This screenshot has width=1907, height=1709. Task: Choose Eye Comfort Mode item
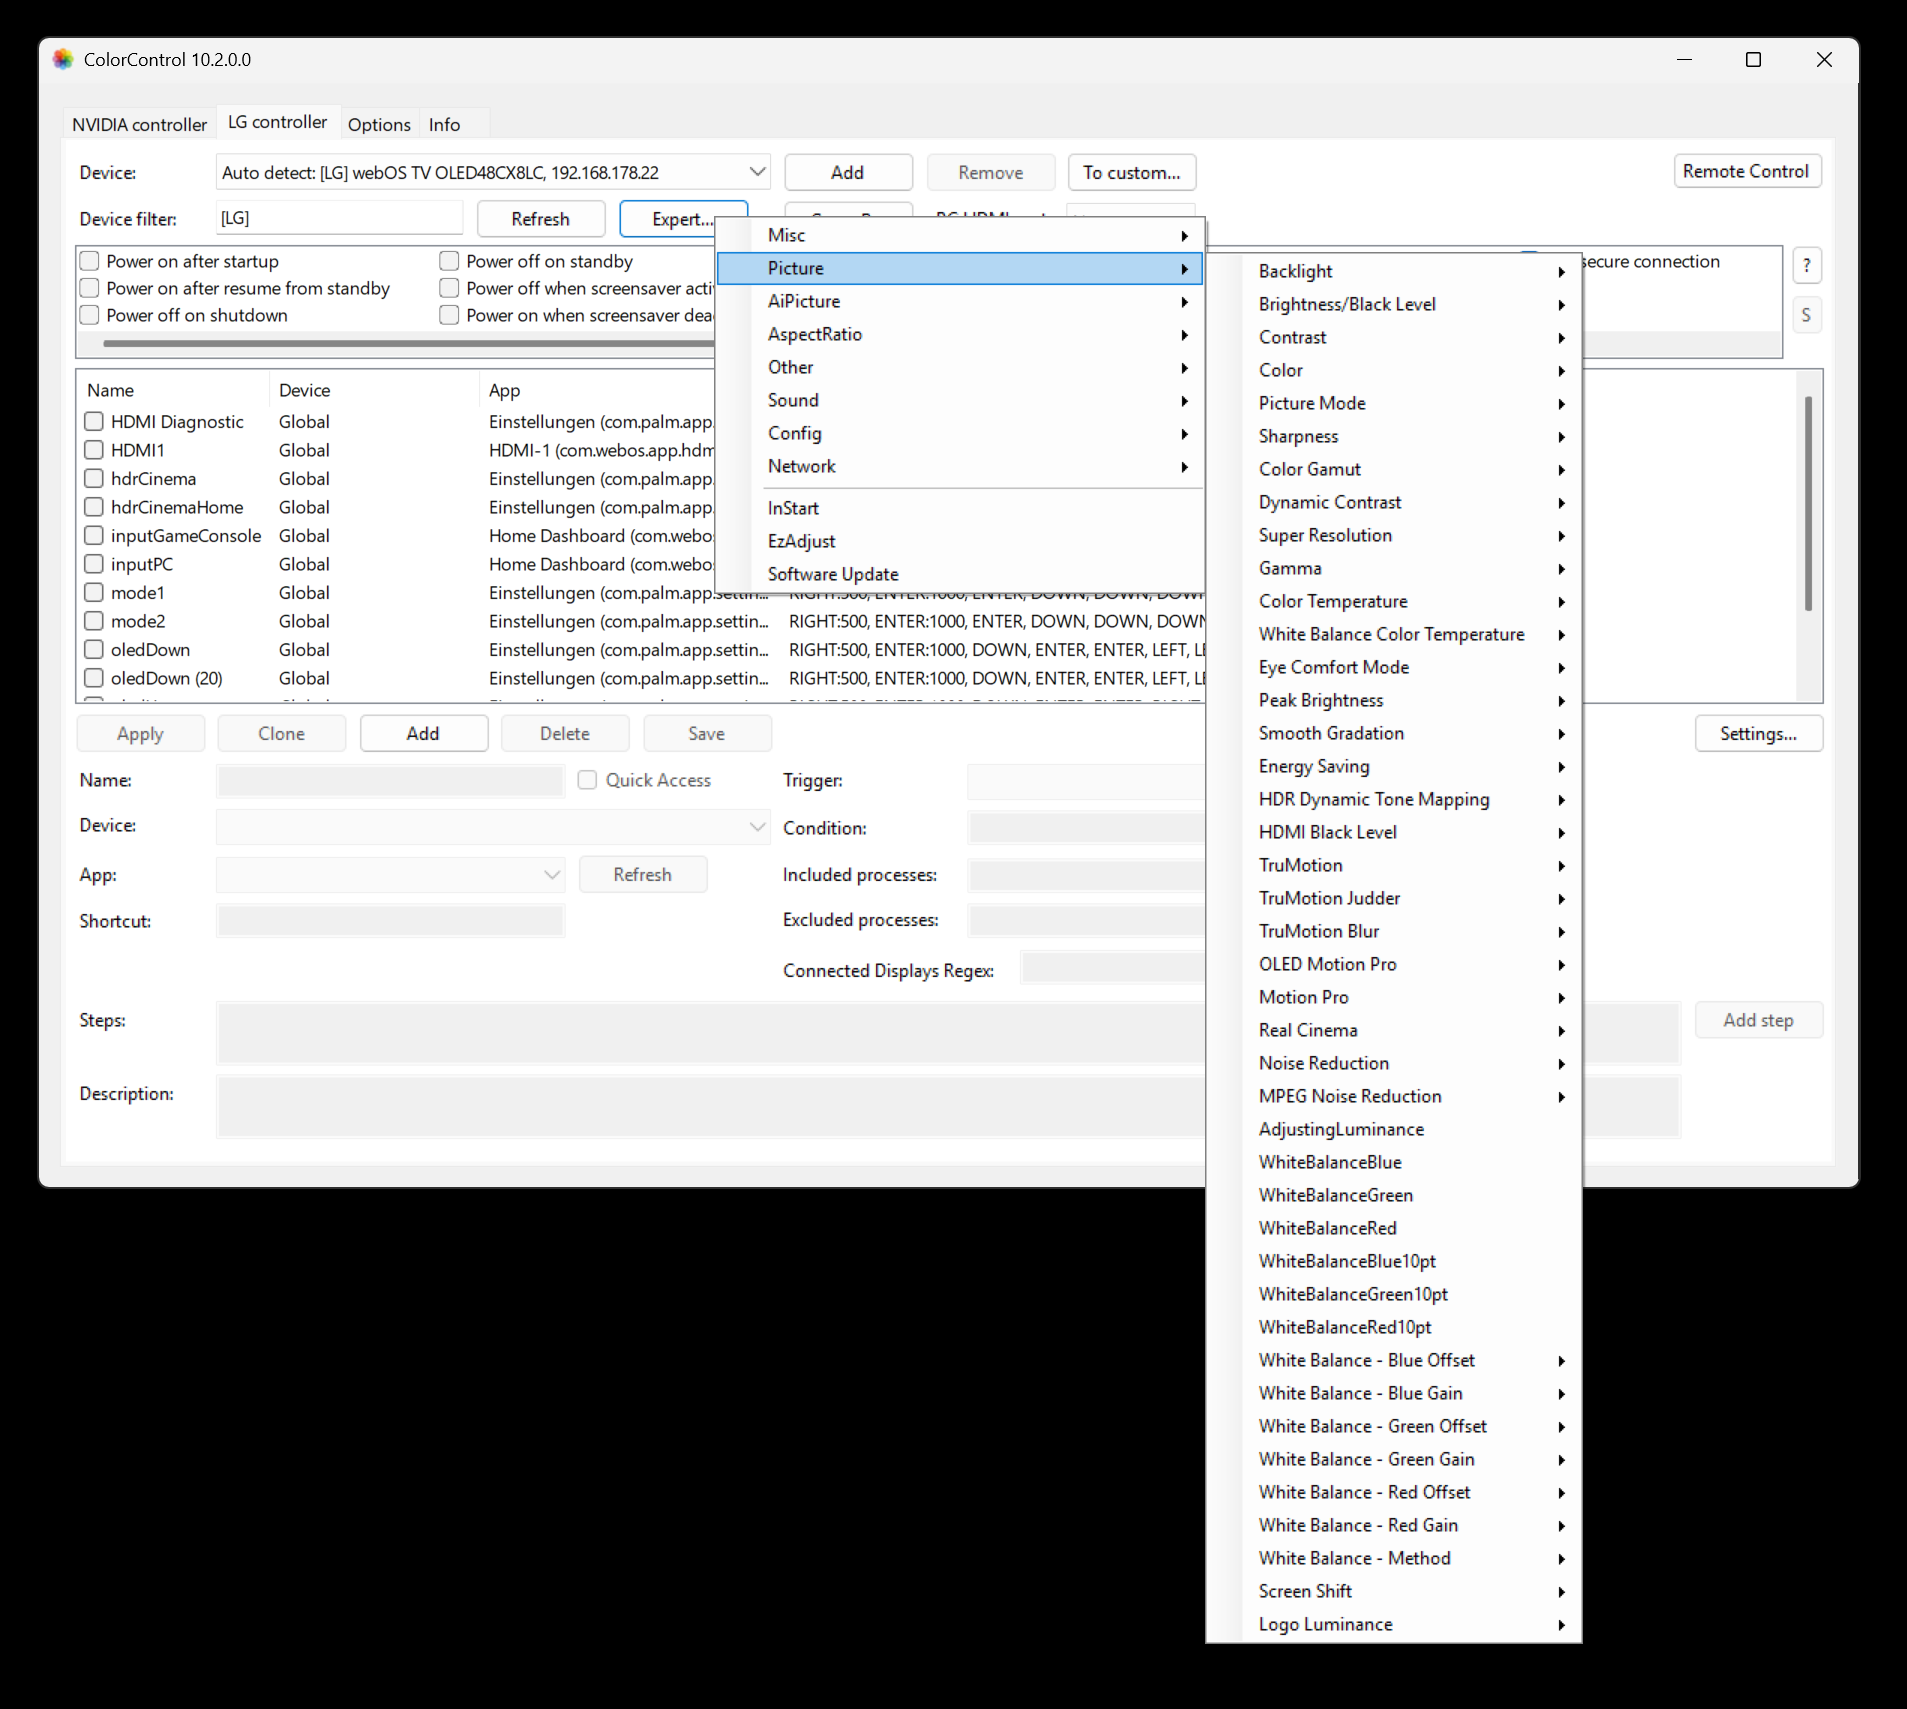click(1394, 667)
